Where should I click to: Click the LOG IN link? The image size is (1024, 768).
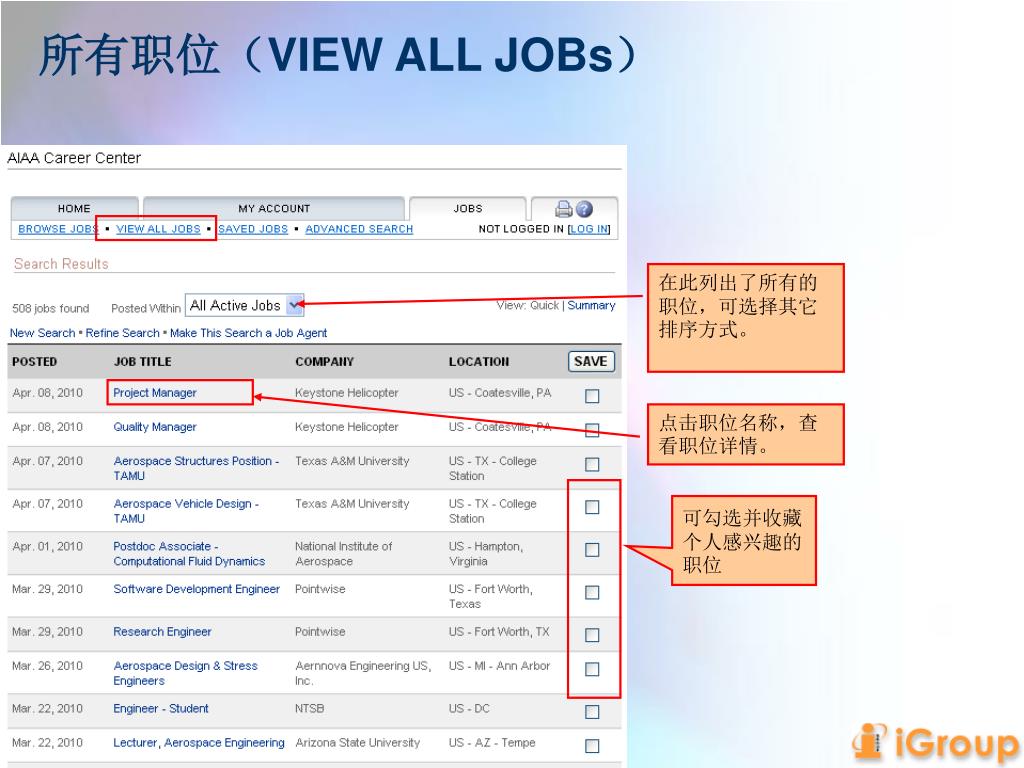click(x=589, y=229)
